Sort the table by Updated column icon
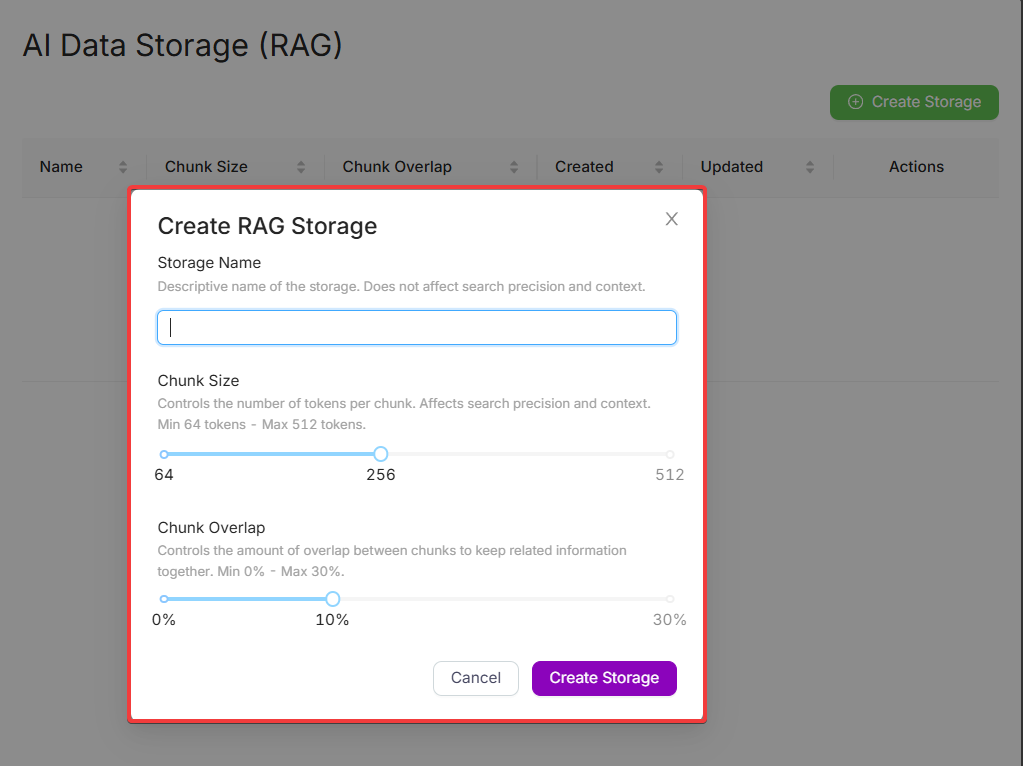Screen dimensions: 1023x766 tap(810, 167)
